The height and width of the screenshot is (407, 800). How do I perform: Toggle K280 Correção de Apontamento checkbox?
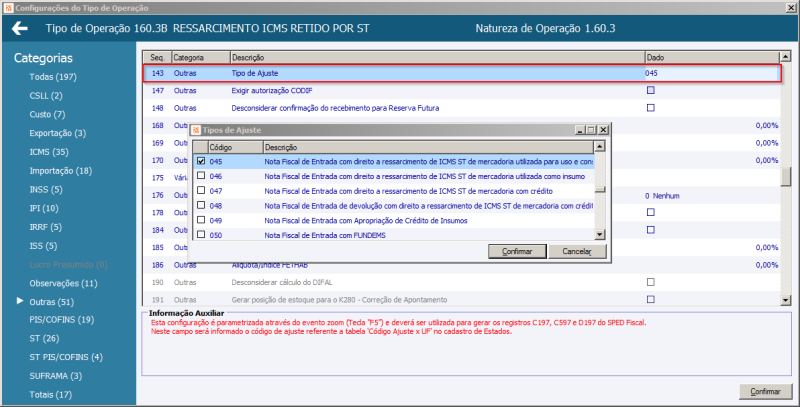(x=651, y=299)
